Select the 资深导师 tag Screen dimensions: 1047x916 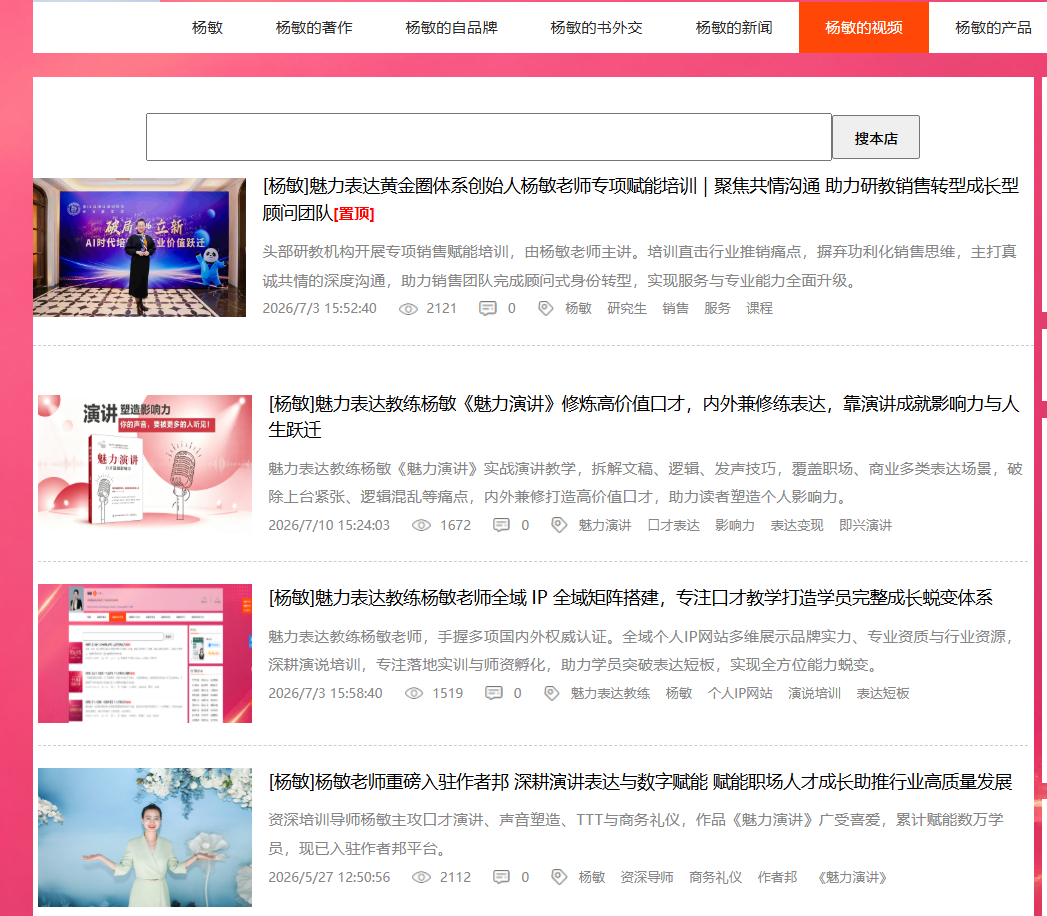click(647, 877)
